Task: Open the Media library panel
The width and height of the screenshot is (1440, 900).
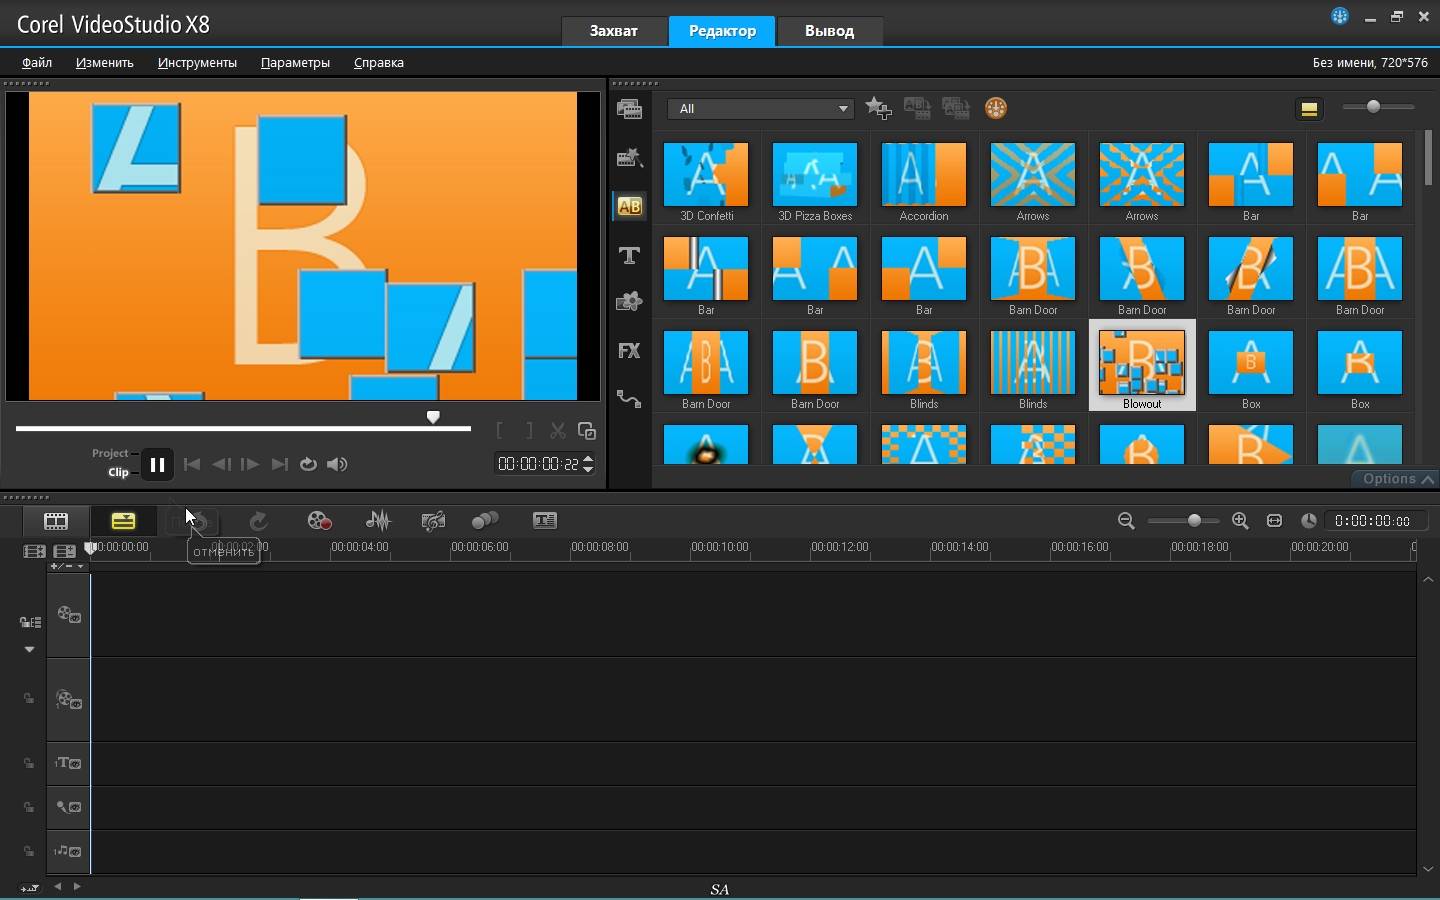Action: pos(629,110)
